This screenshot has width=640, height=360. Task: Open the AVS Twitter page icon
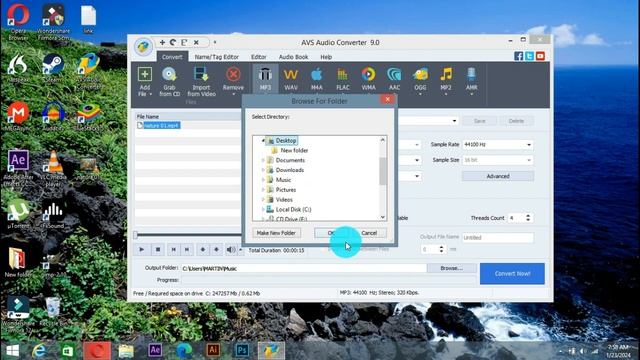(529, 56)
